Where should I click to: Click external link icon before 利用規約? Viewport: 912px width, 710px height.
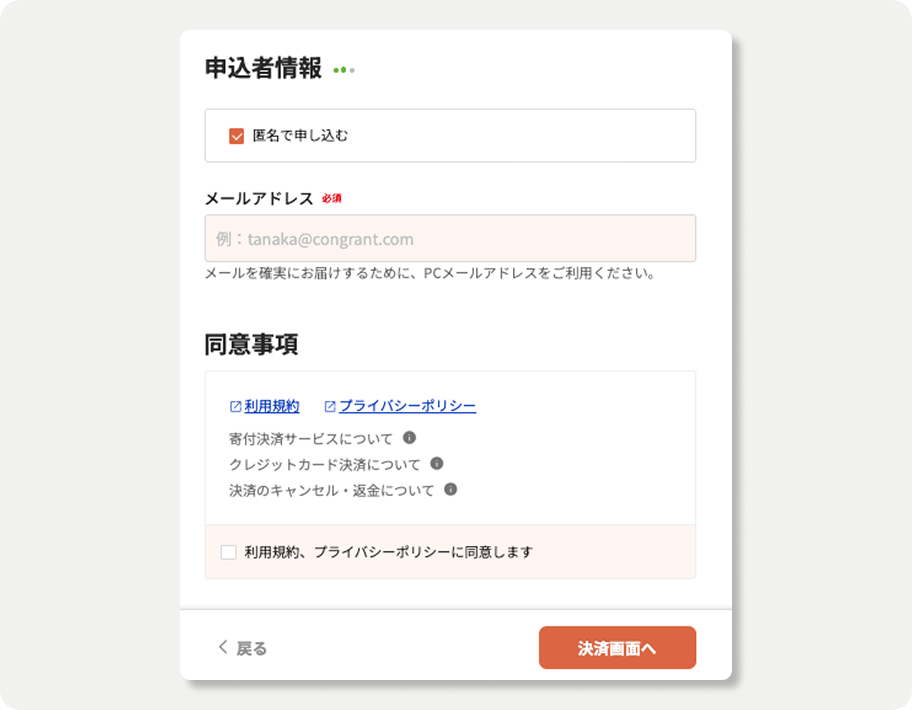(236, 406)
